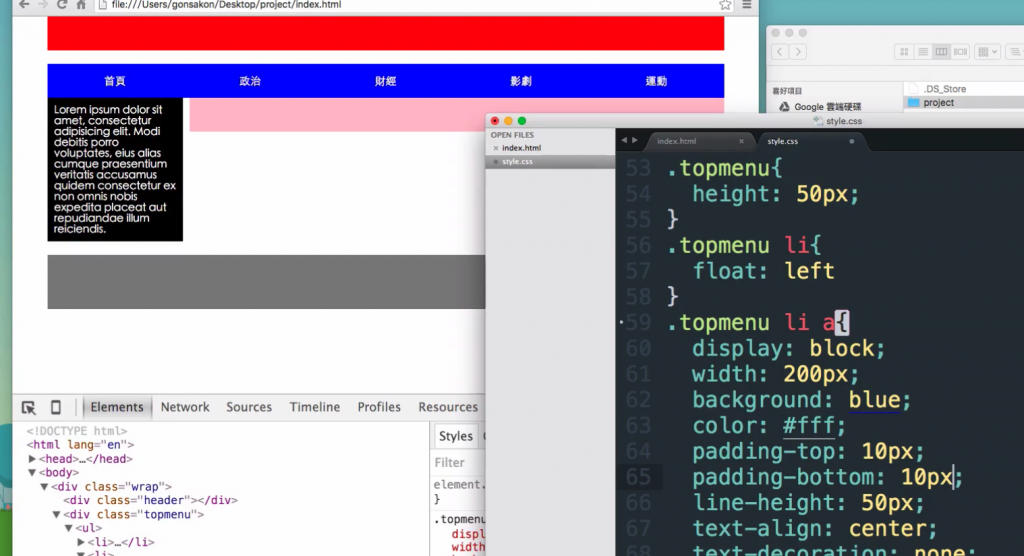The image size is (1024, 556).
Task: Bookmark the page with the star icon
Action: point(725,5)
